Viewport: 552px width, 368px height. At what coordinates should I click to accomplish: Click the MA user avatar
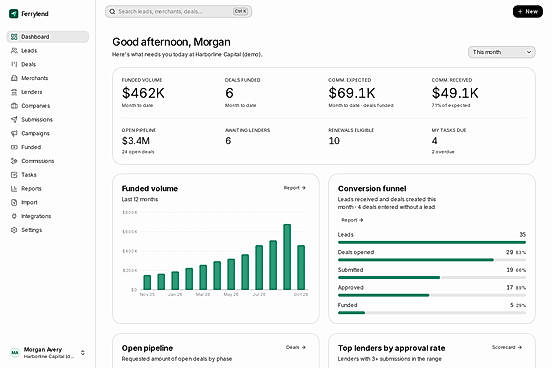14,352
